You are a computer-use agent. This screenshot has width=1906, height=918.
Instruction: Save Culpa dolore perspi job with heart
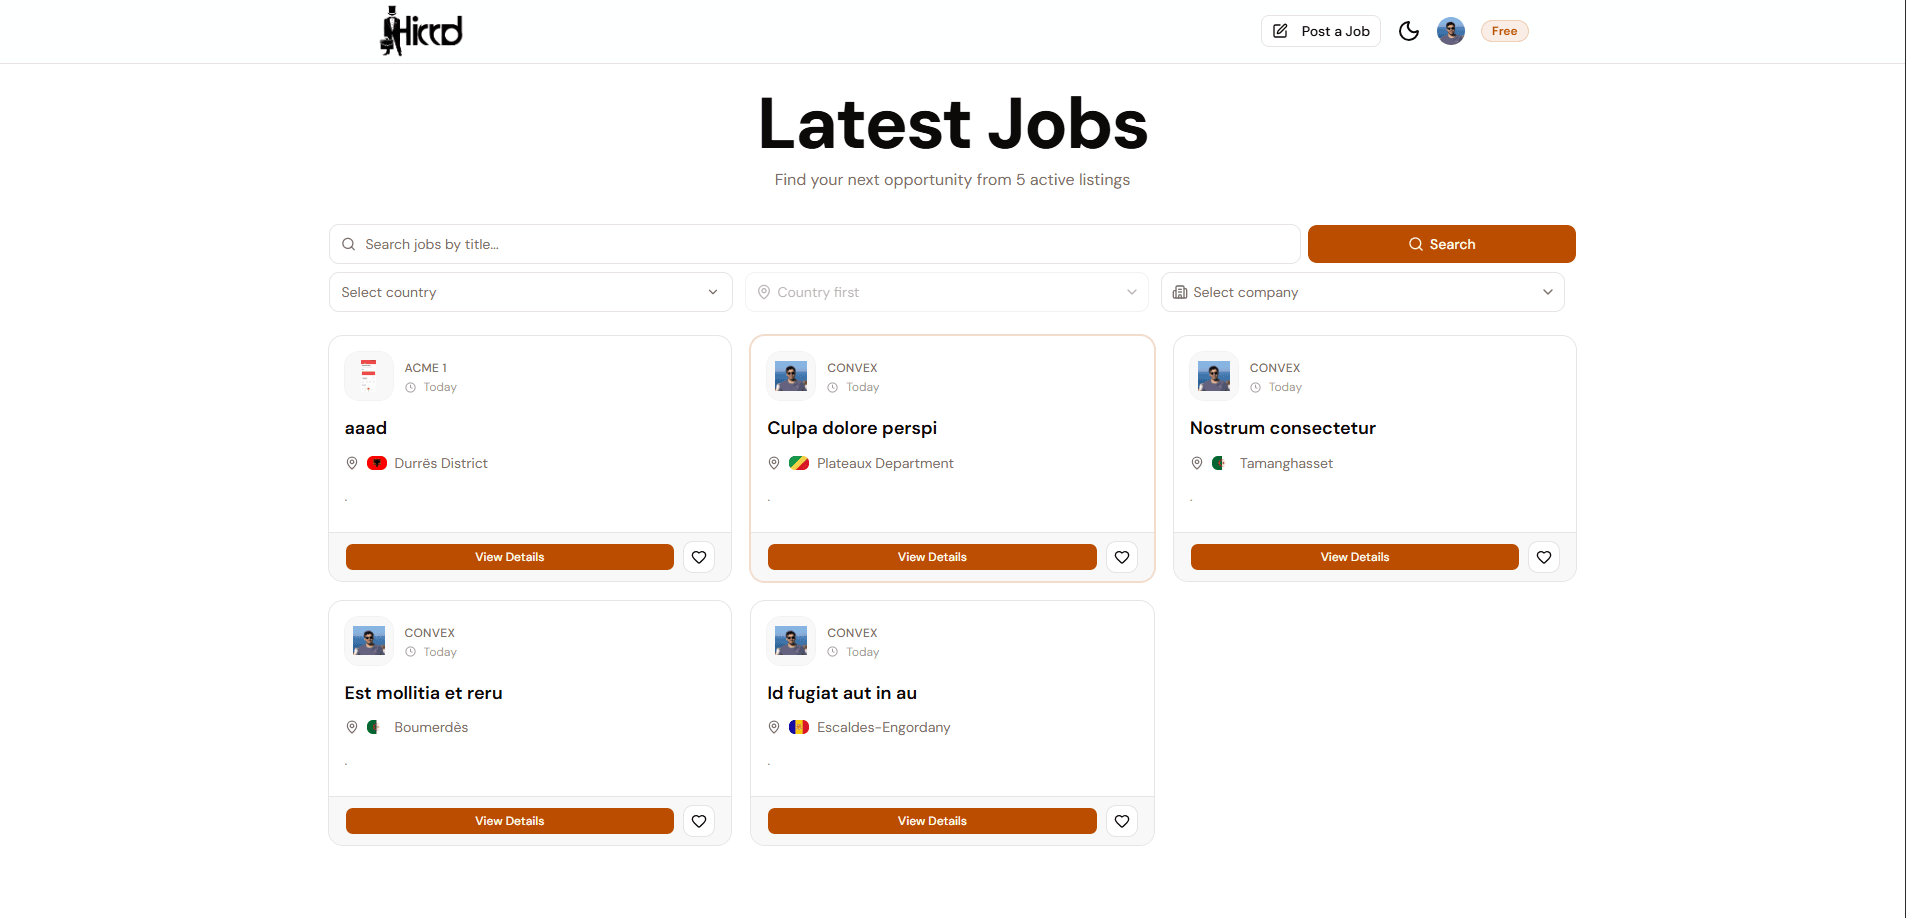[1122, 557]
